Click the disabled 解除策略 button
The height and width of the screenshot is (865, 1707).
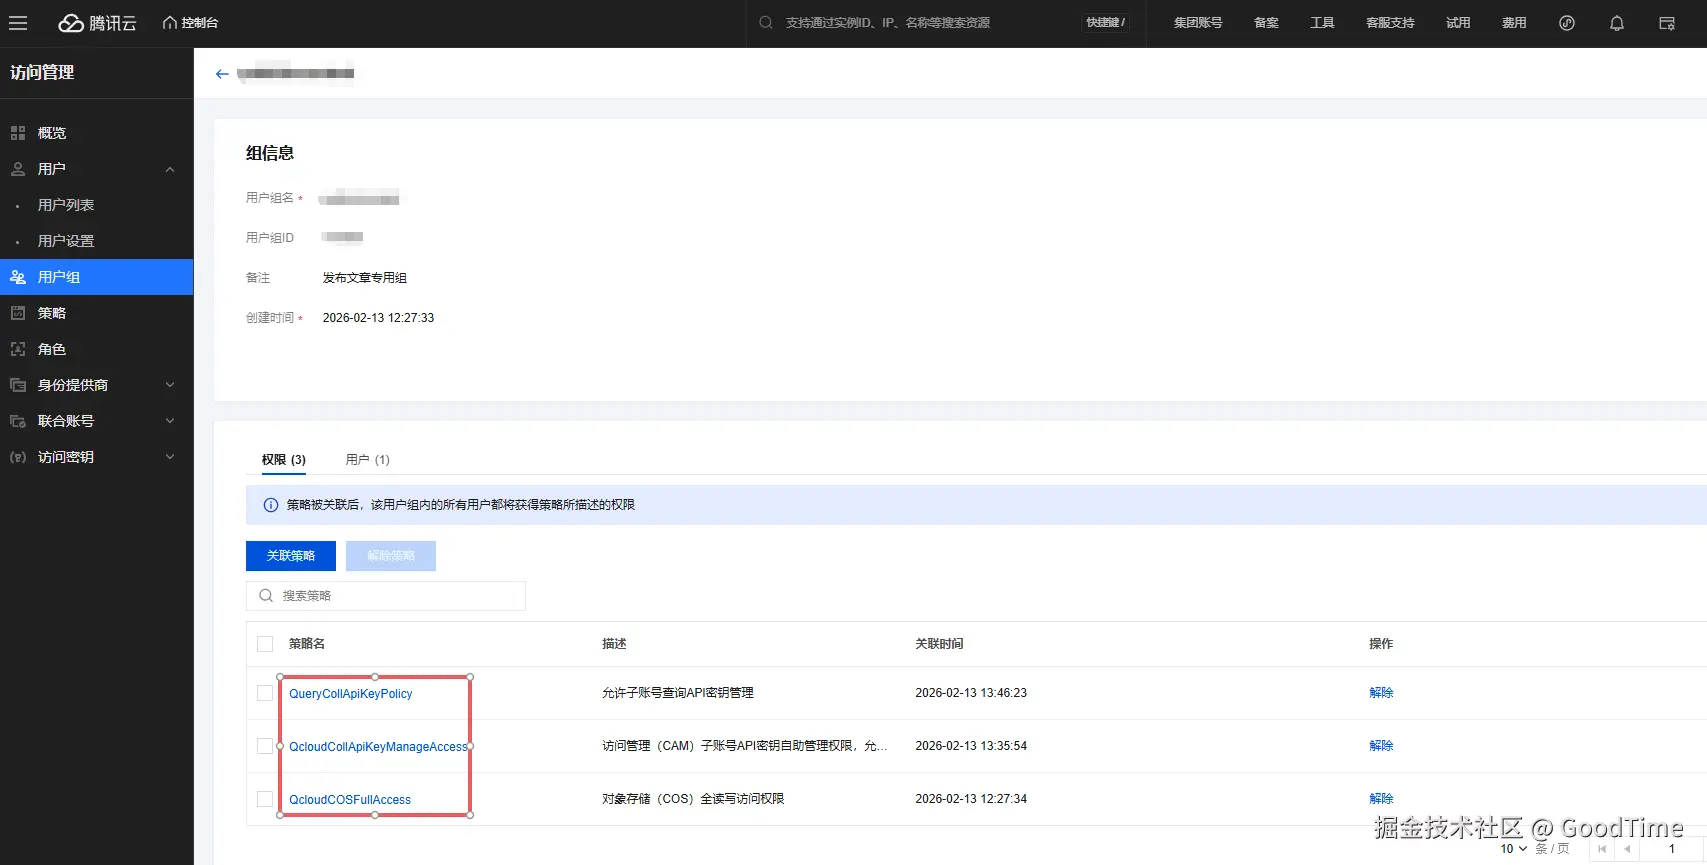pos(391,556)
